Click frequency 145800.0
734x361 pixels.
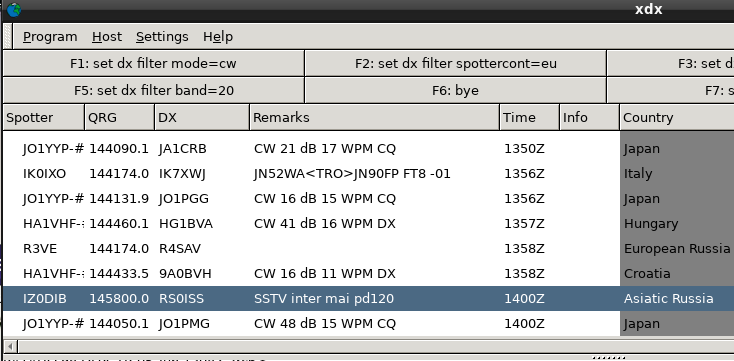119,299
